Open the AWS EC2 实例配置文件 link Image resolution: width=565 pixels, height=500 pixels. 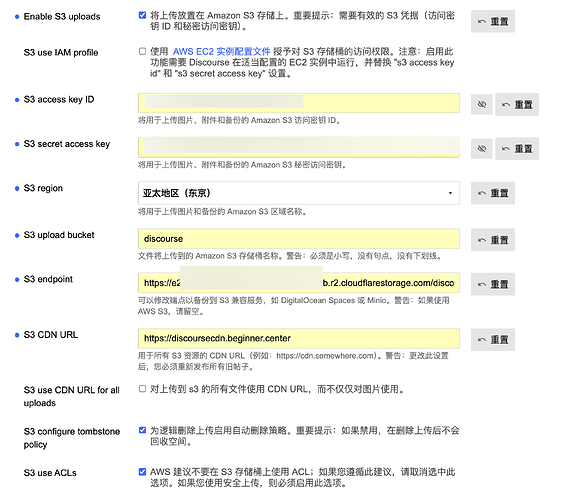pos(222,52)
